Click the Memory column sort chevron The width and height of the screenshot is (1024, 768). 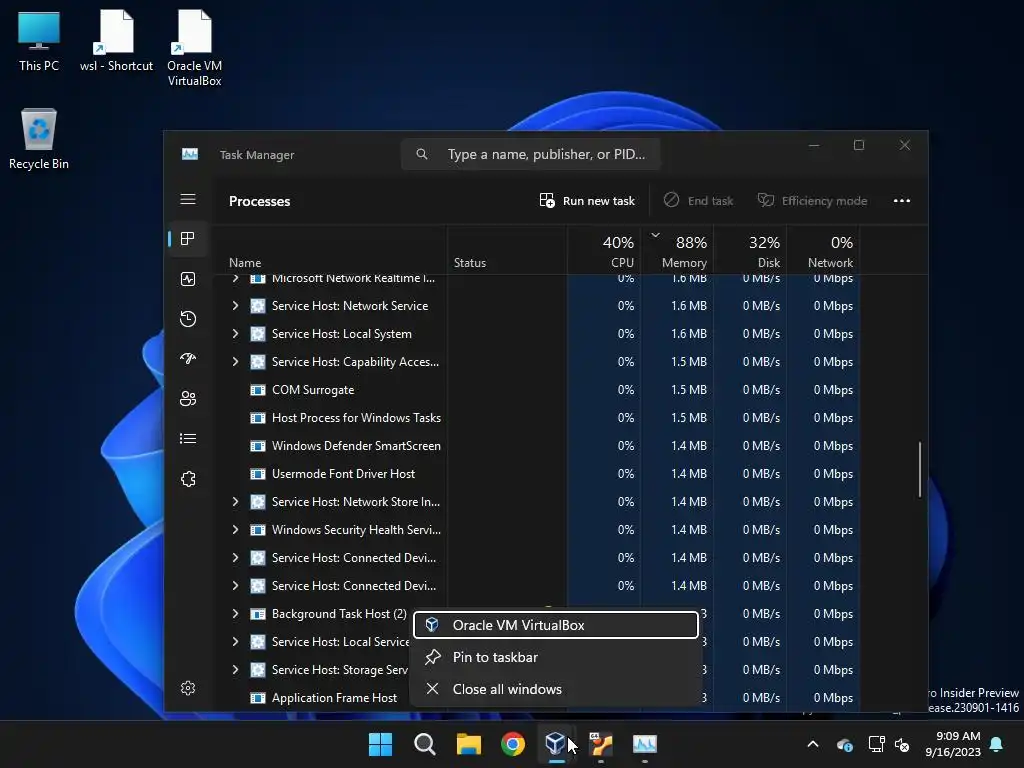pyautogui.click(x=656, y=235)
